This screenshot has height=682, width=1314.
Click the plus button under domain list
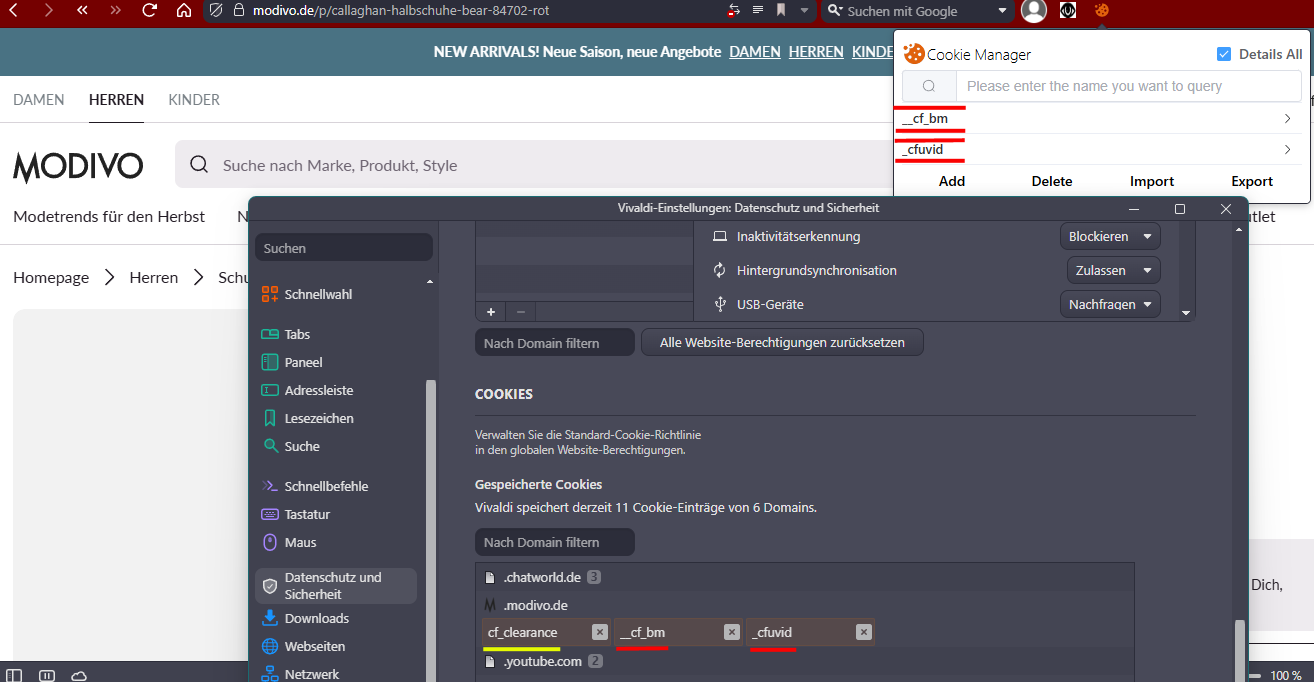[x=490, y=311]
